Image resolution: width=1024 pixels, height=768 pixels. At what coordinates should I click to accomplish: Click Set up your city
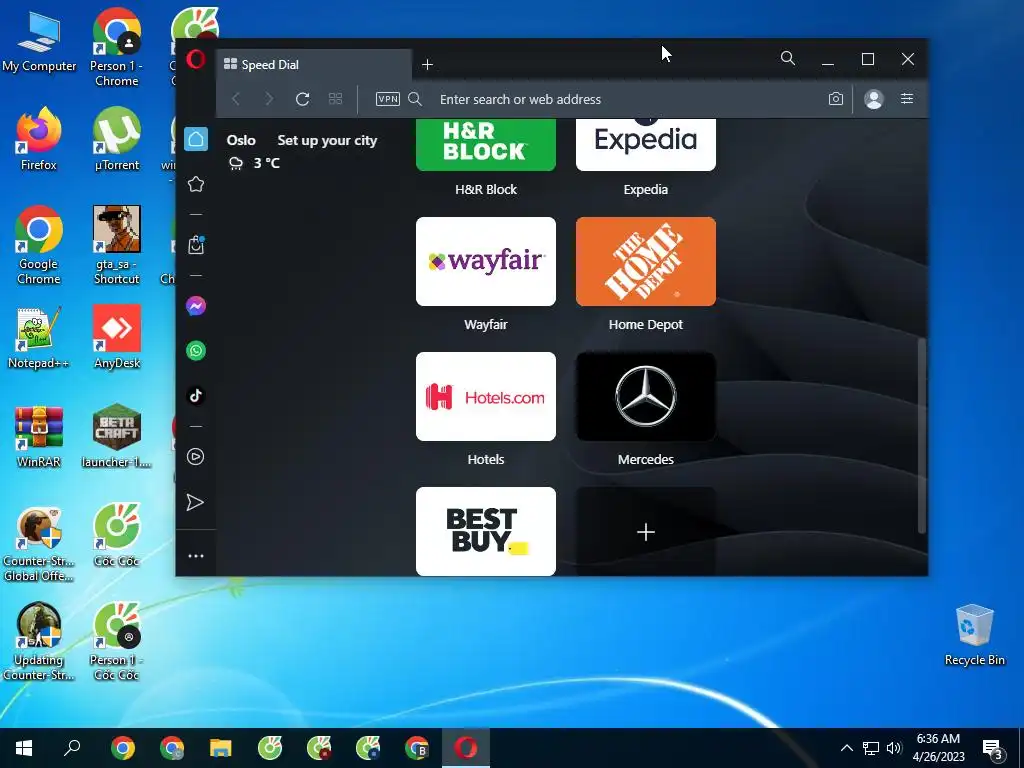(x=327, y=140)
